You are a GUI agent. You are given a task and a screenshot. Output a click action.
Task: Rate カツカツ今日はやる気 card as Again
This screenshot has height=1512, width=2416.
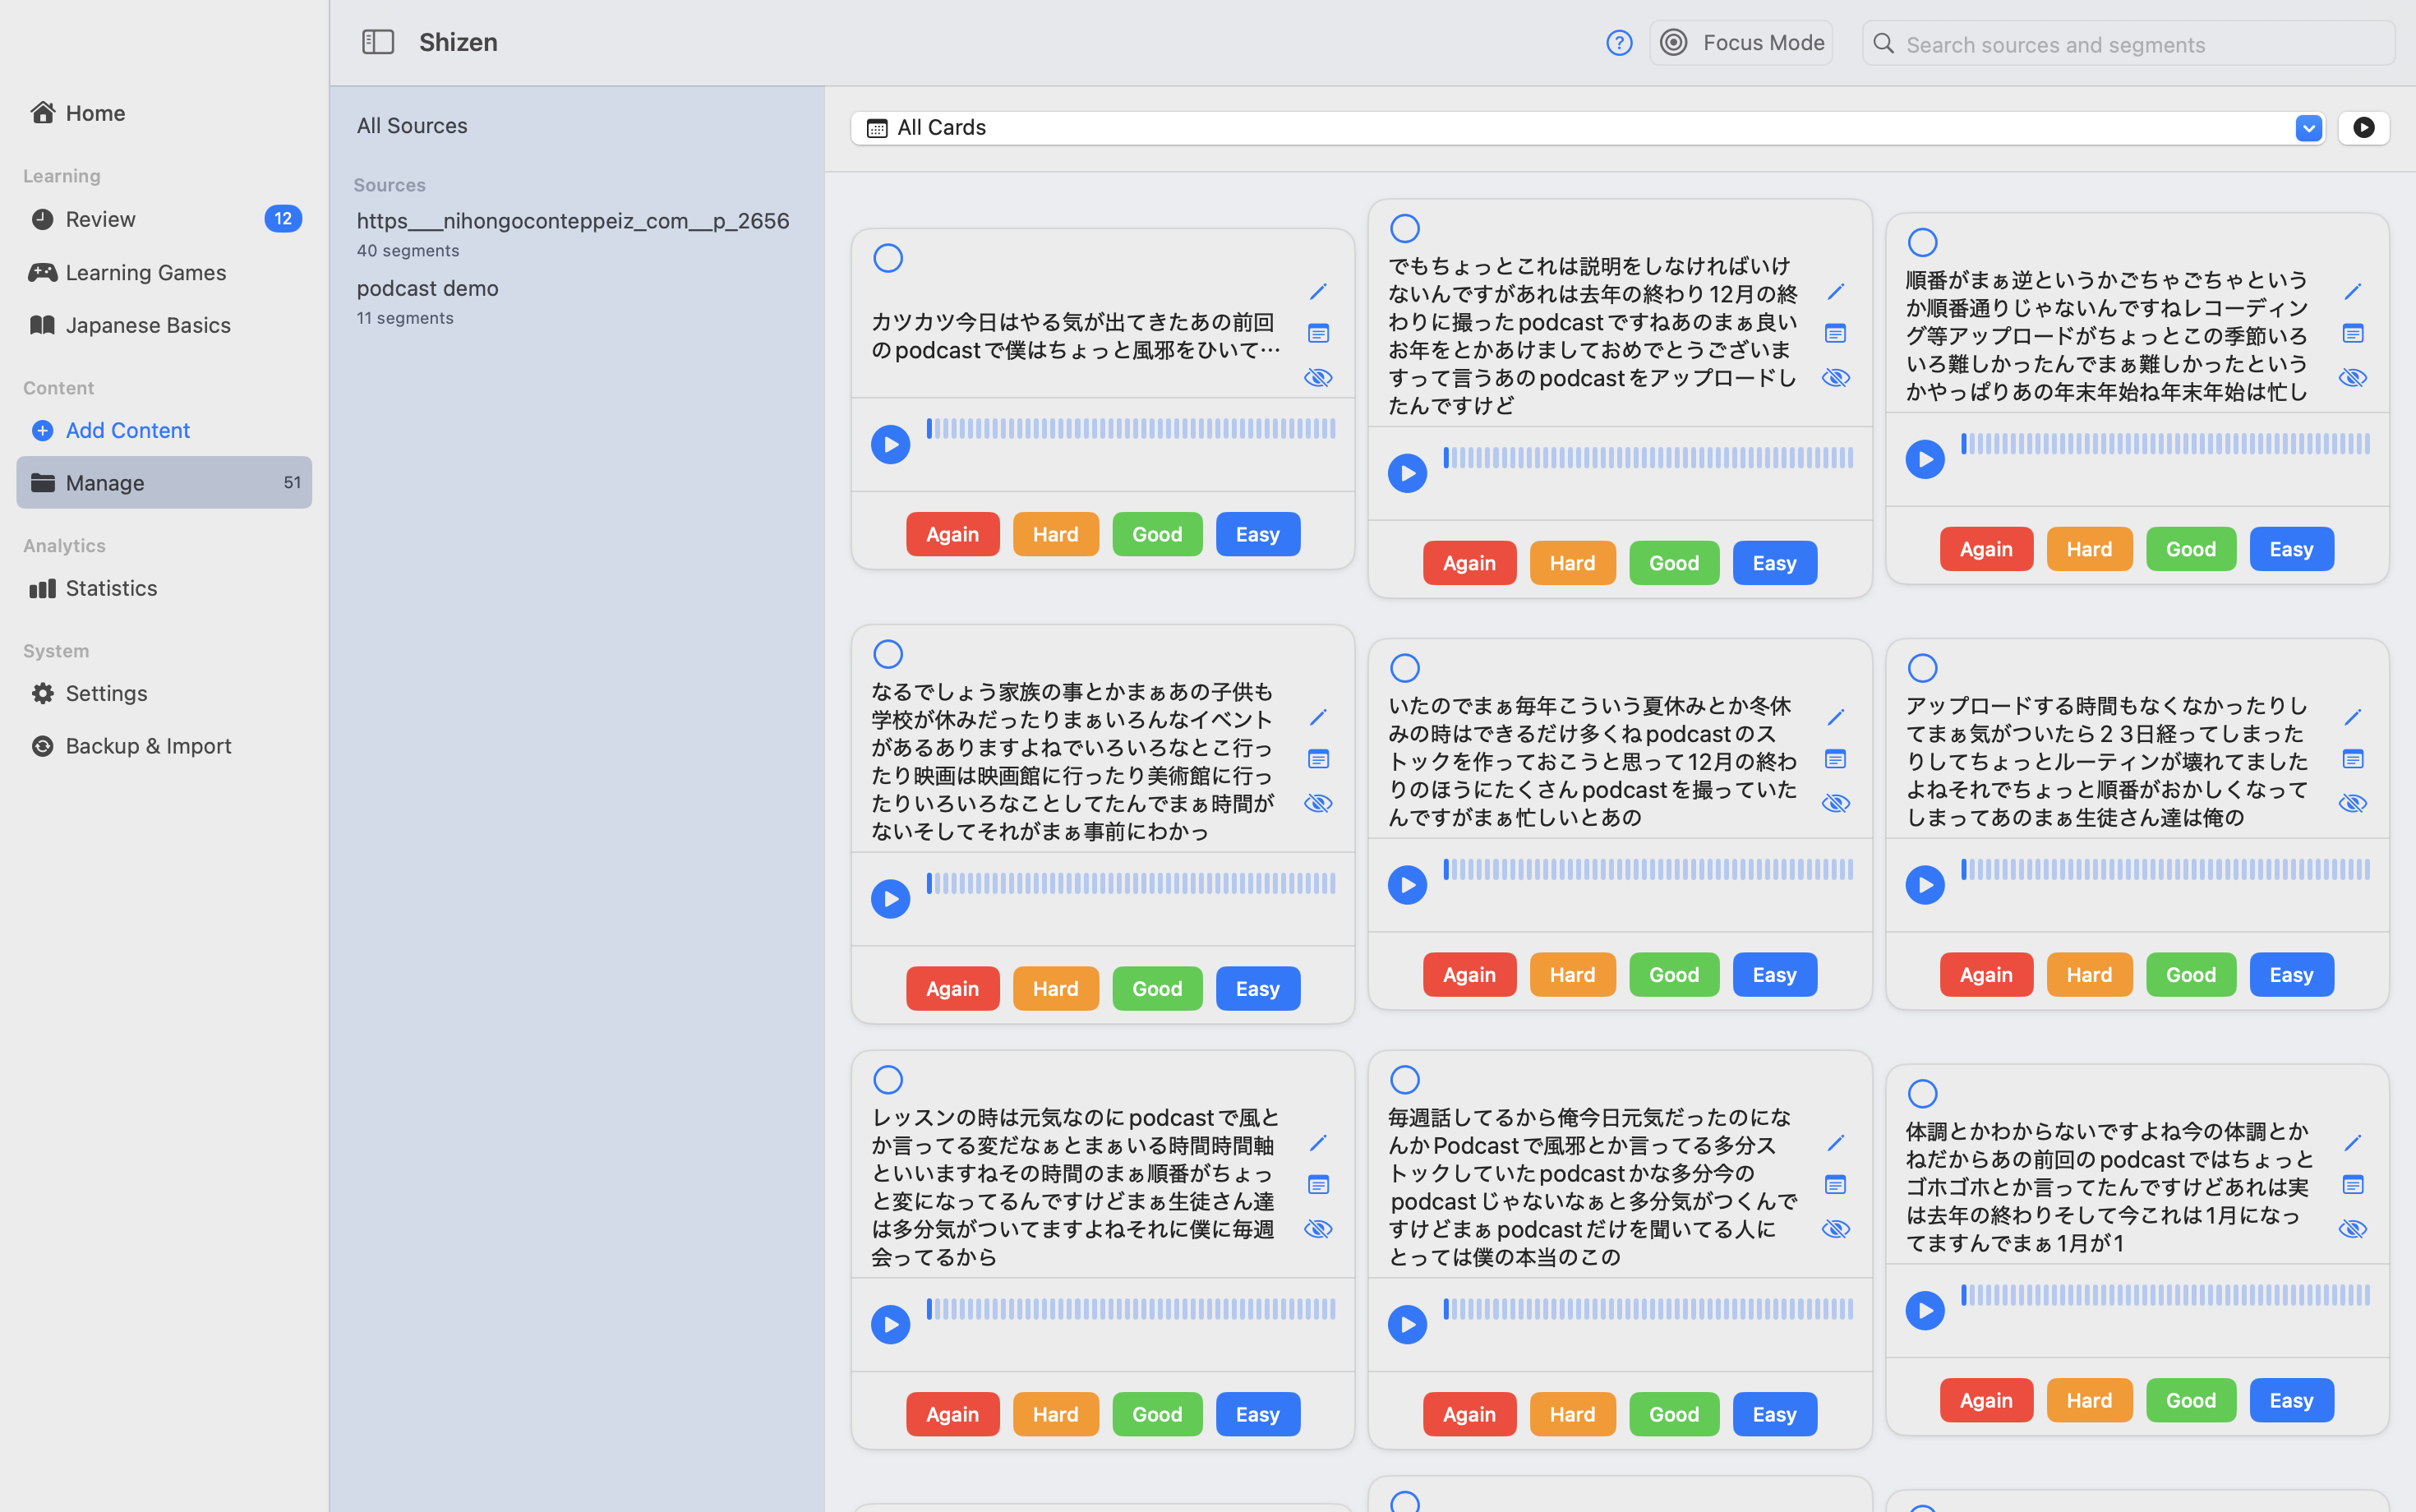tap(952, 534)
